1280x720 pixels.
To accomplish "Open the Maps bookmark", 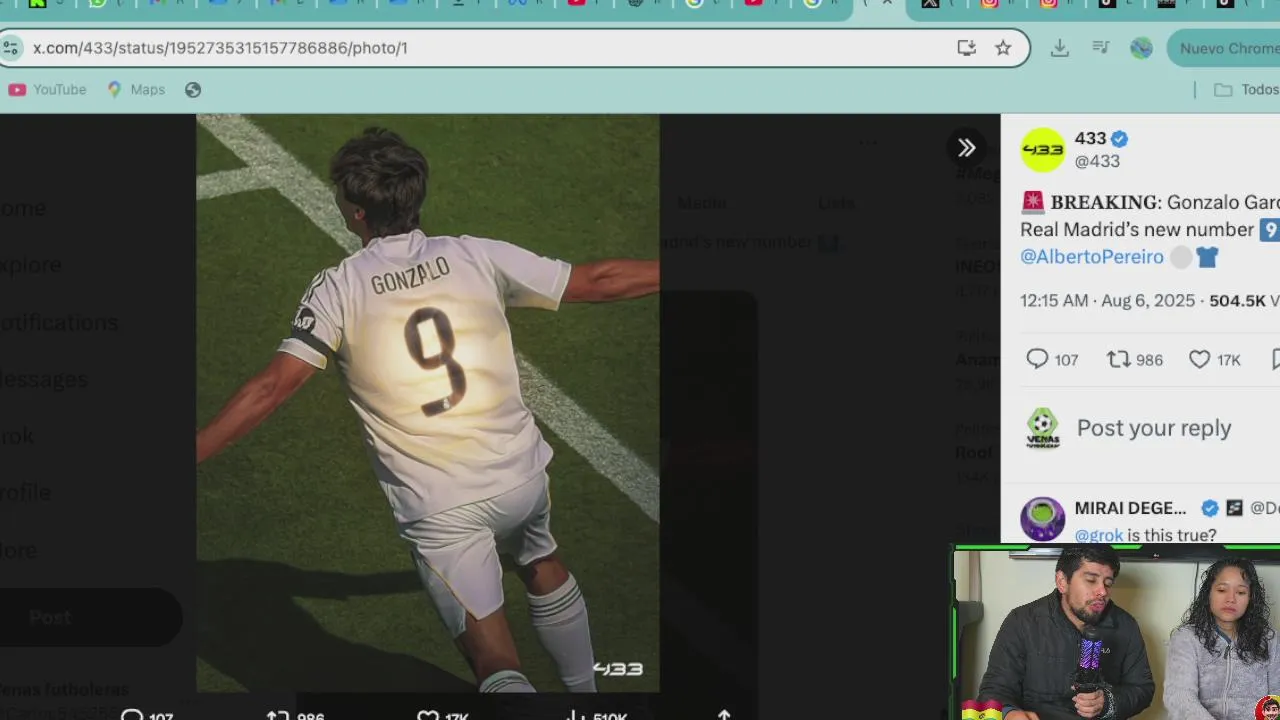I will [136, 90].
